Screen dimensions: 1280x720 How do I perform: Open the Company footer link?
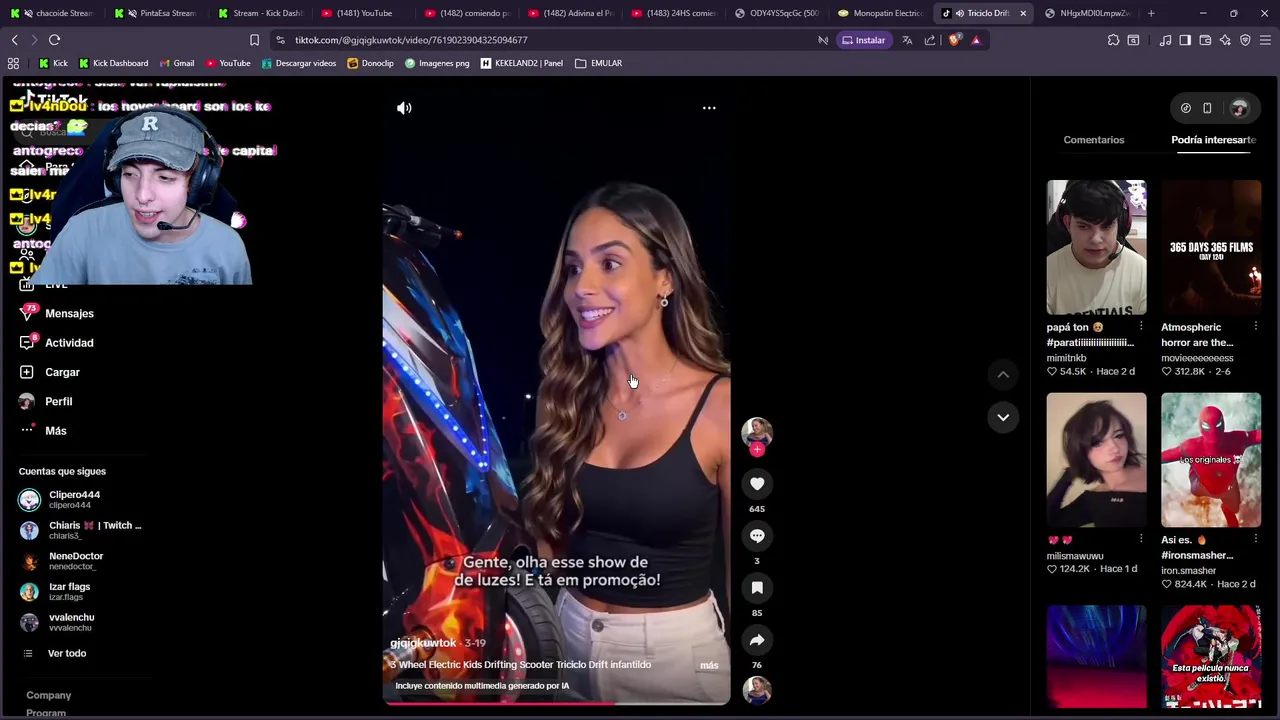[x=48, y=695]
